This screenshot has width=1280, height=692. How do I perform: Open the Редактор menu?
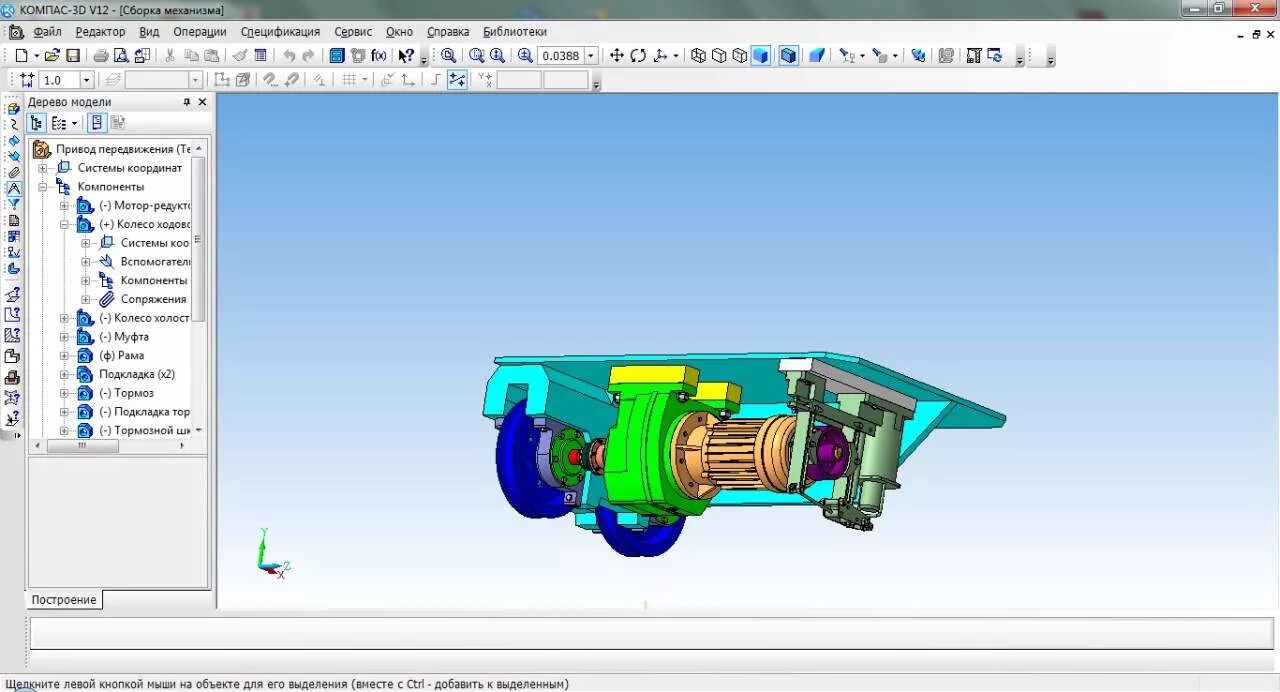pos(100,32)
